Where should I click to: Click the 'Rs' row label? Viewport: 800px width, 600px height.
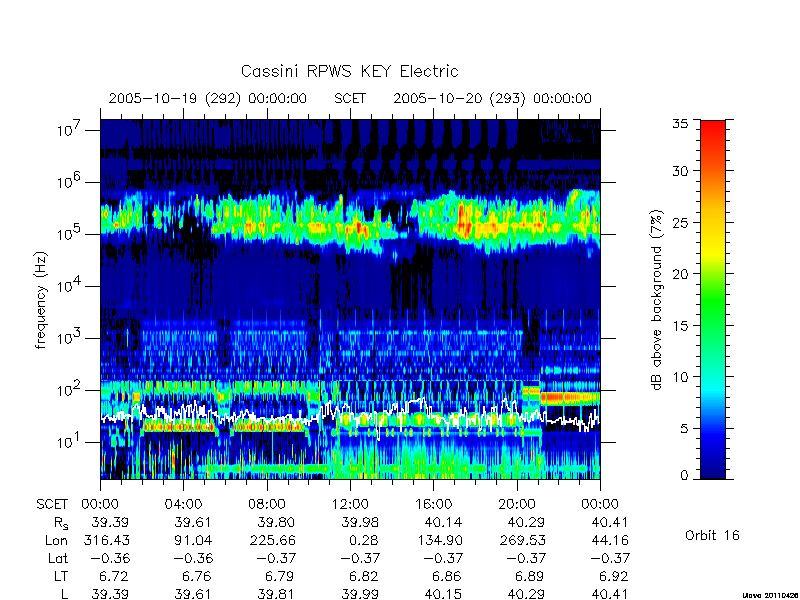coord(61,523)
